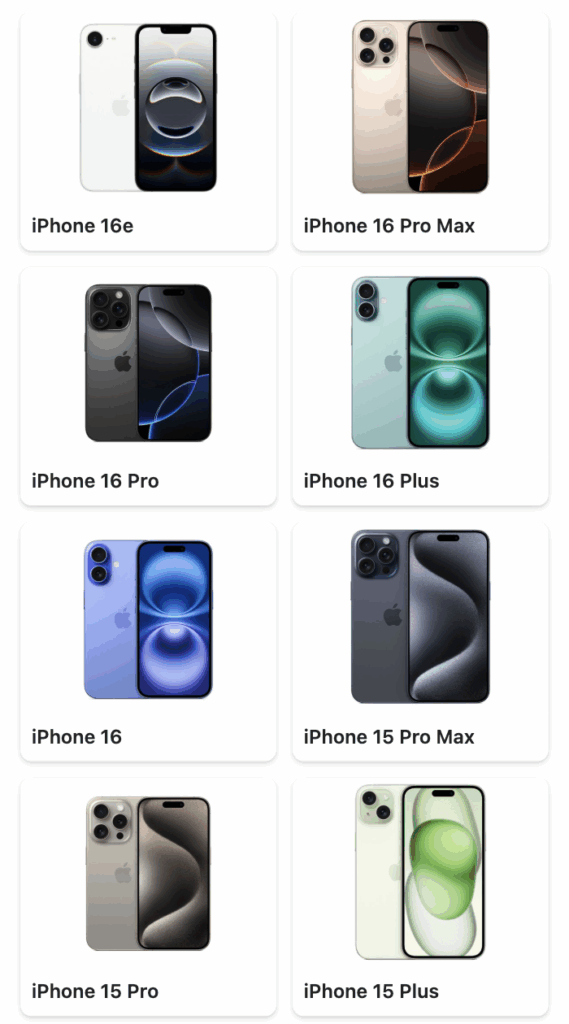Tap the Apple logo on iPhone 16 Pro
This screenshot has height=1024, width=569.
click(x=123, y=361)
